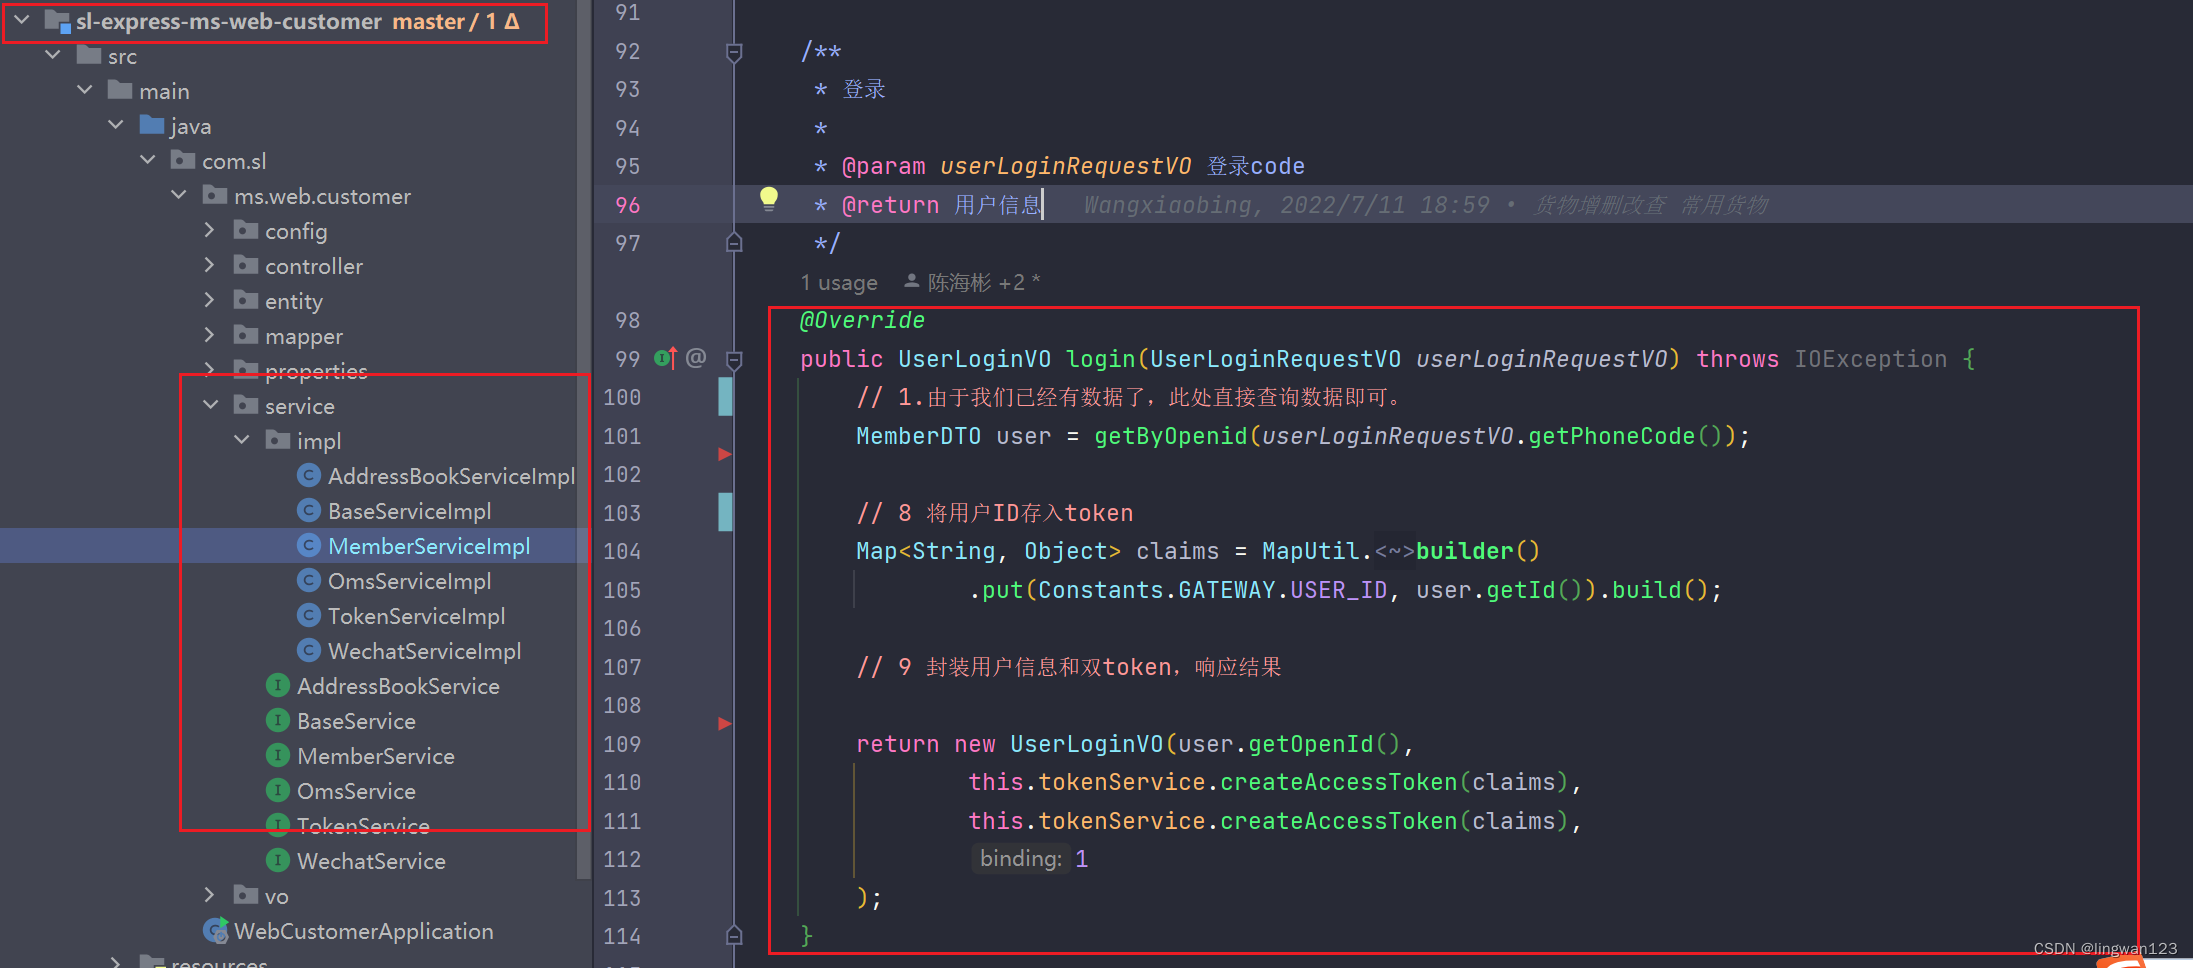
Task: Open OmsService interface
Action: [x=356, y=791]
